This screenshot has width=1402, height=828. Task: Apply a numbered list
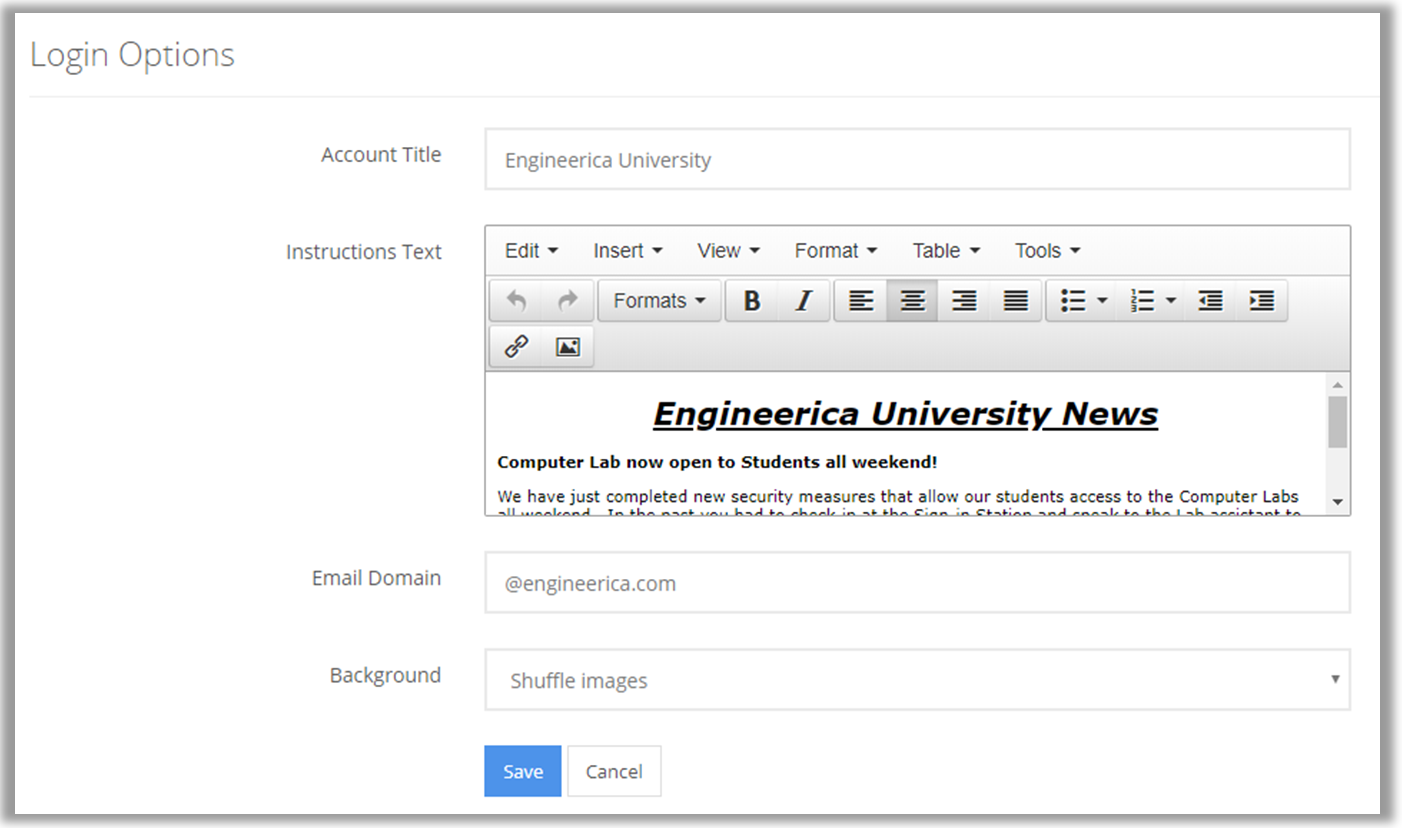point(1142,300)
